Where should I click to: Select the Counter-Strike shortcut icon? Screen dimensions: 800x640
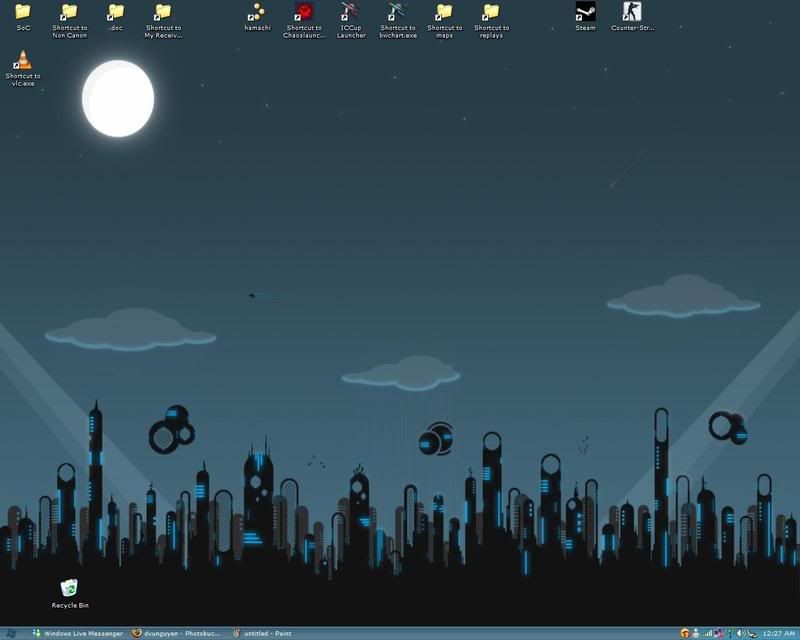click(x=632, y=17)
